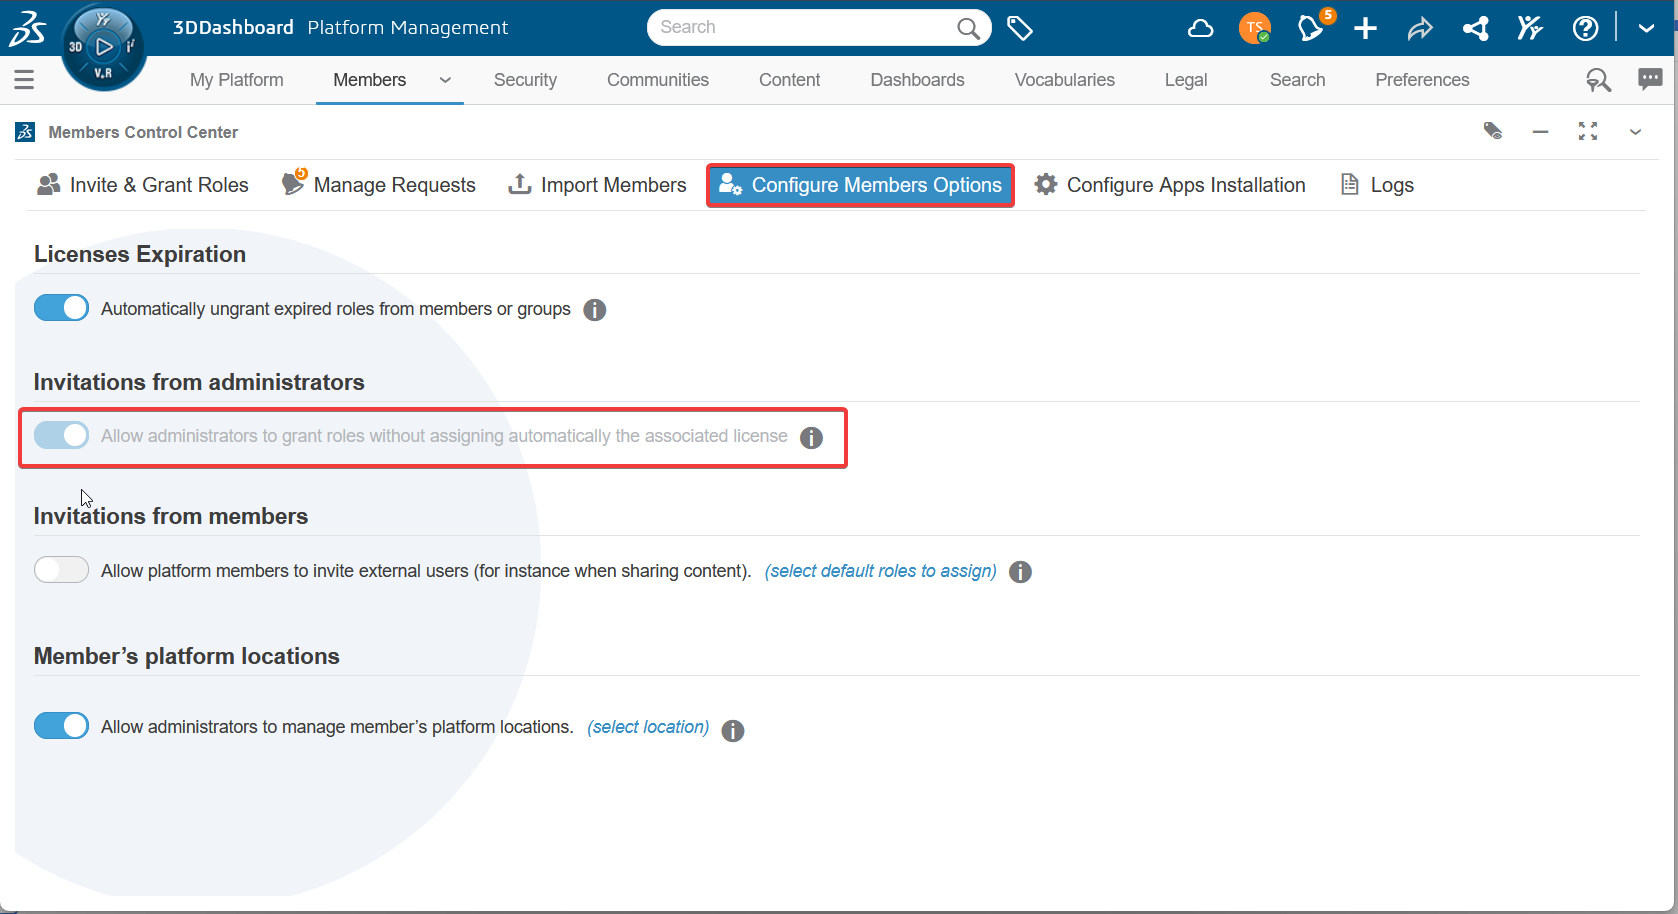Minimize the Members Control Center widget
1678x914 pixels.
(x=1540, y=131)
